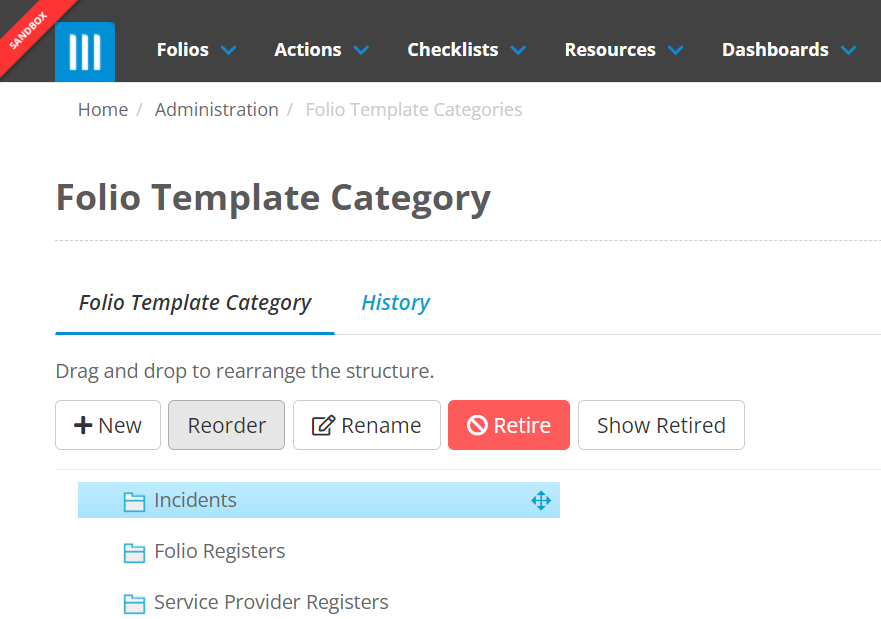Viewport: 881px width, 619px height.
Task: Open the Folios dropdown menu
Action: (x=196, y=50)
